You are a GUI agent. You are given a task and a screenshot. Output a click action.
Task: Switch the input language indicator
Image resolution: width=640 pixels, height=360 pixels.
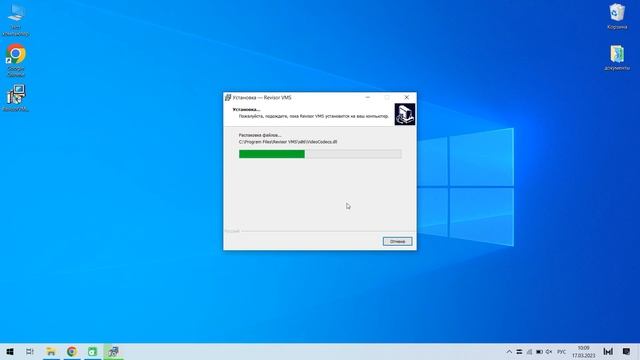click(562, 351)
